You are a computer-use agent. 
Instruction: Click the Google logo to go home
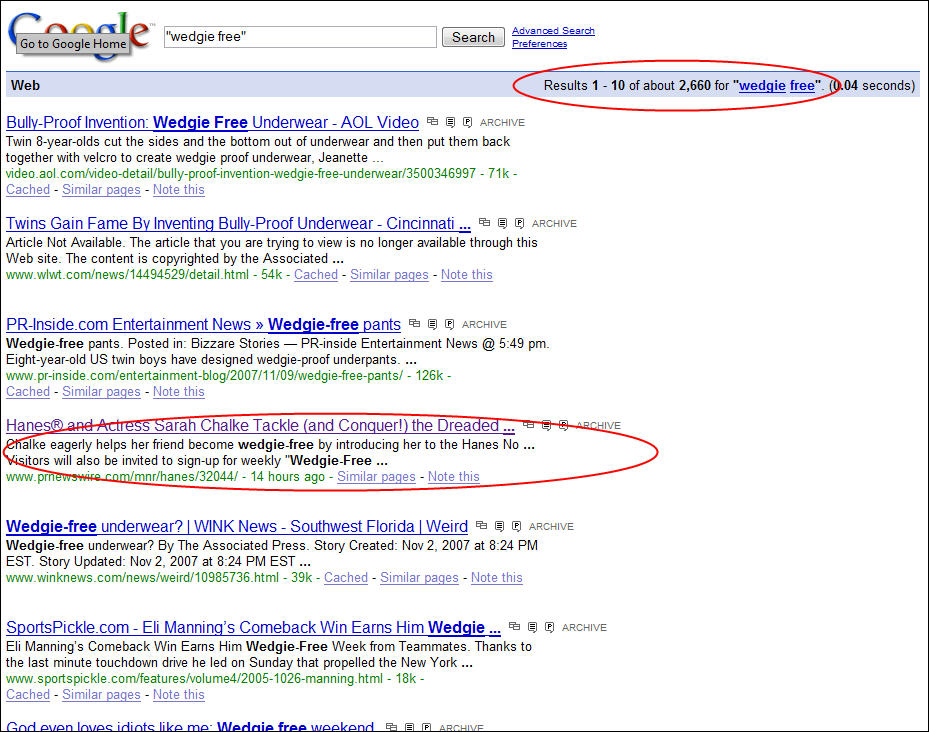pos(79,36)
